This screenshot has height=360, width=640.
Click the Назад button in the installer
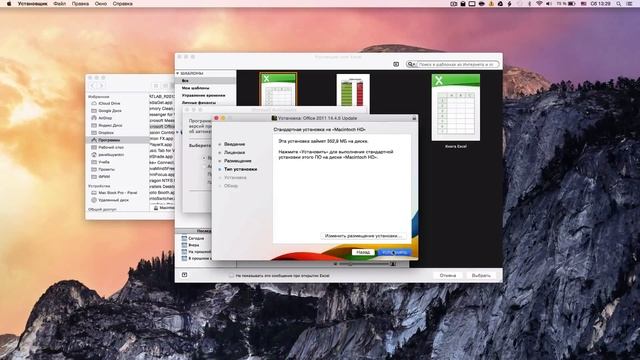pos(363,252)
